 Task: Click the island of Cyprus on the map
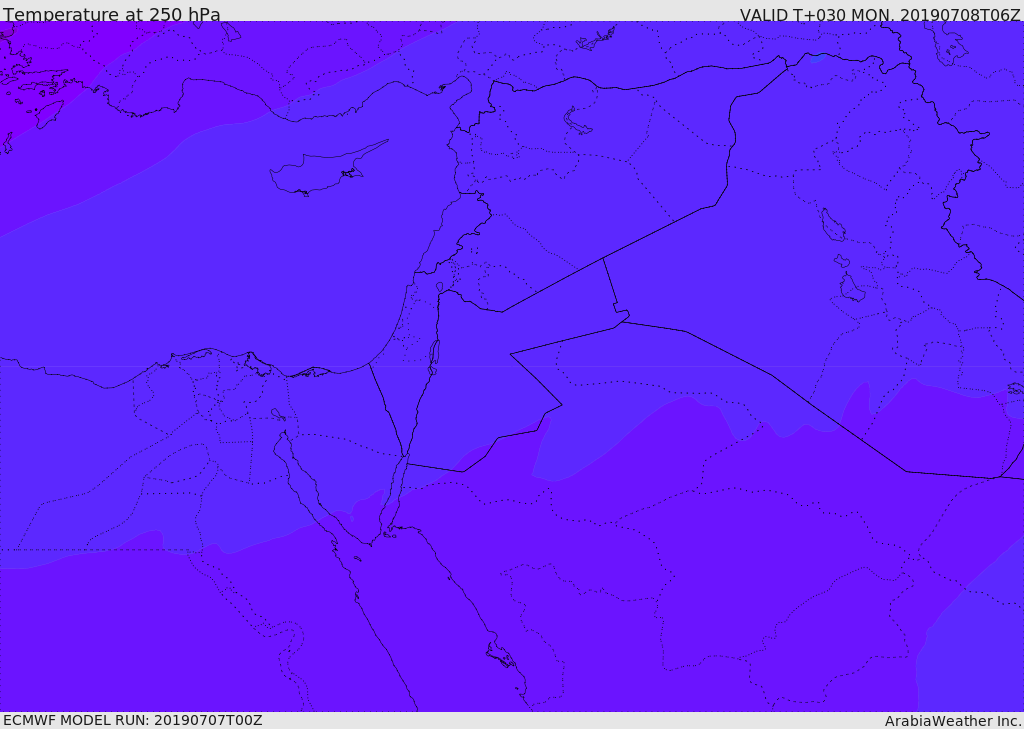[x=327, y=170]
